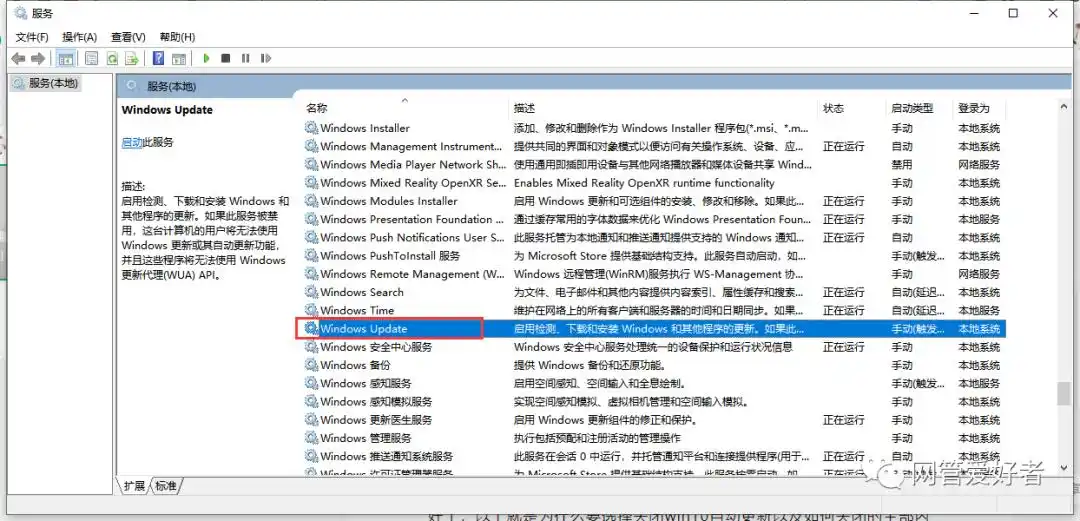Switch to the 标准 tab

tap(165, 486)
